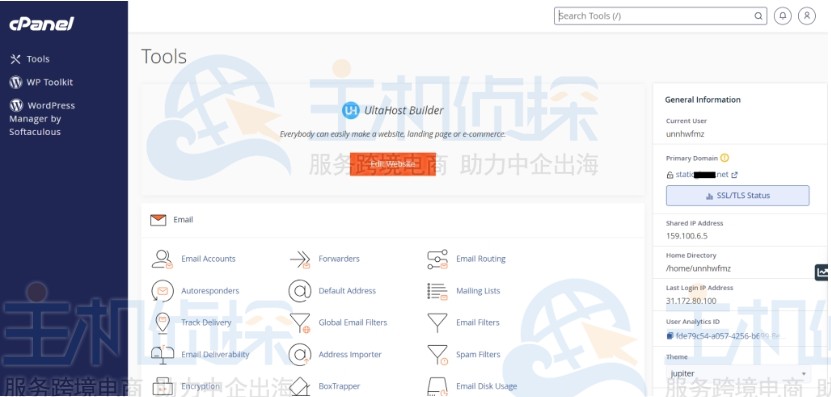The image size is (831, 397).
Task: Click the Primary Domain warning info icon
Action: tap(724, 158)
